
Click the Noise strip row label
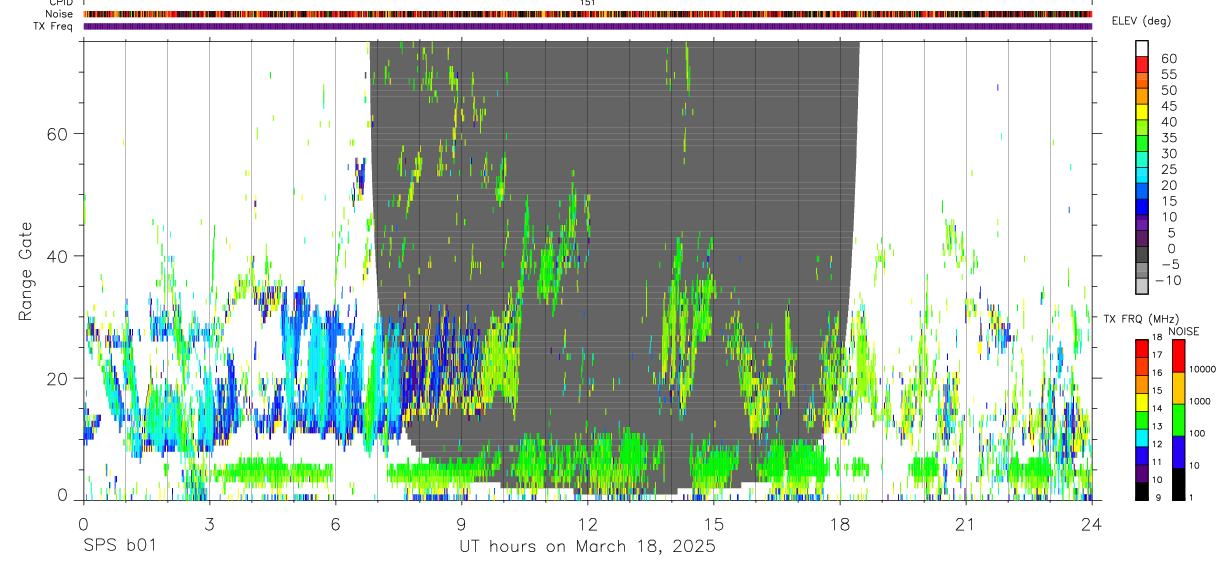(x=60, y=14)
